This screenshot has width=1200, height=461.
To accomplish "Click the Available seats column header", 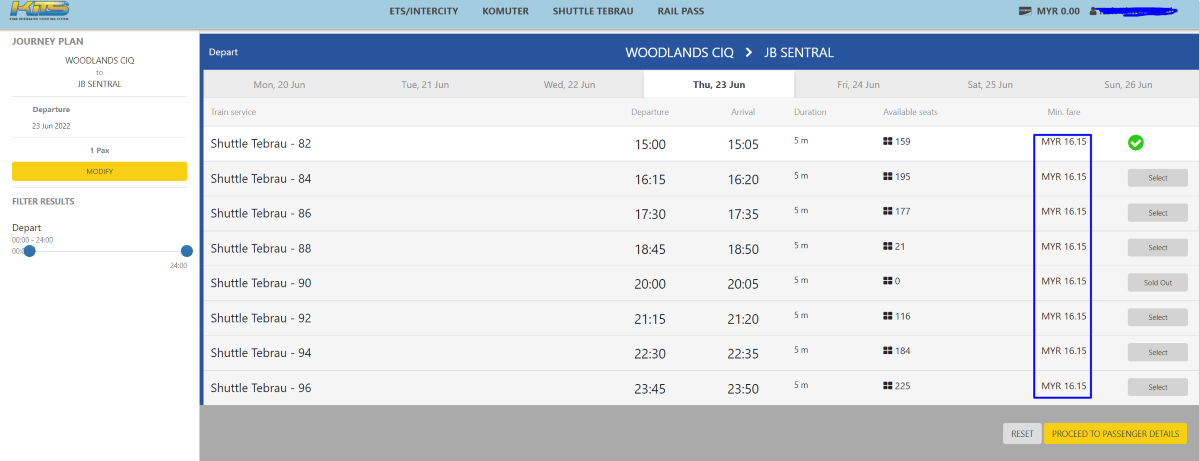I will tap(910, 111).
